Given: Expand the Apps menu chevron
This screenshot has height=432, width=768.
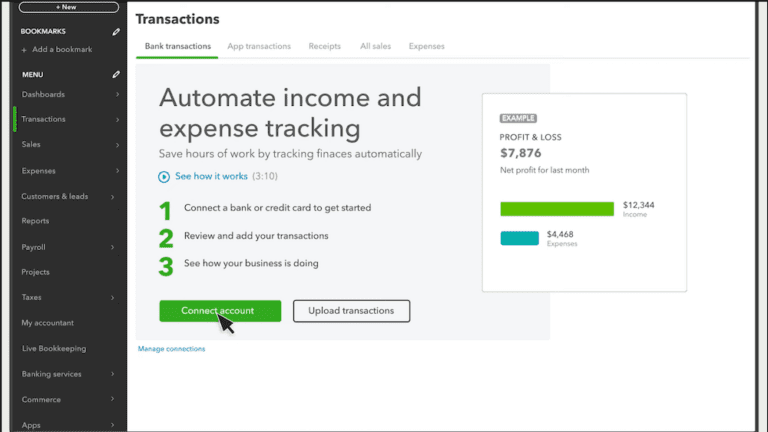Looking at the screenshot, I should pyautogui.click(x=113, y=425).
